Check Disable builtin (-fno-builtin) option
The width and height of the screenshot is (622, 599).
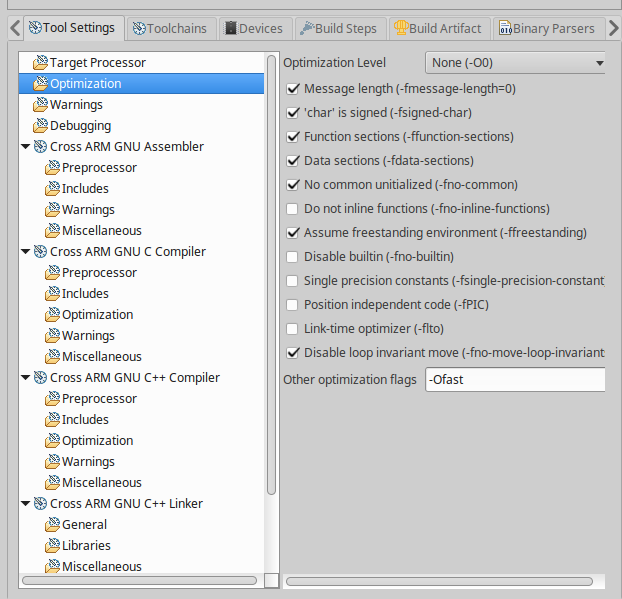pos(292,257)
